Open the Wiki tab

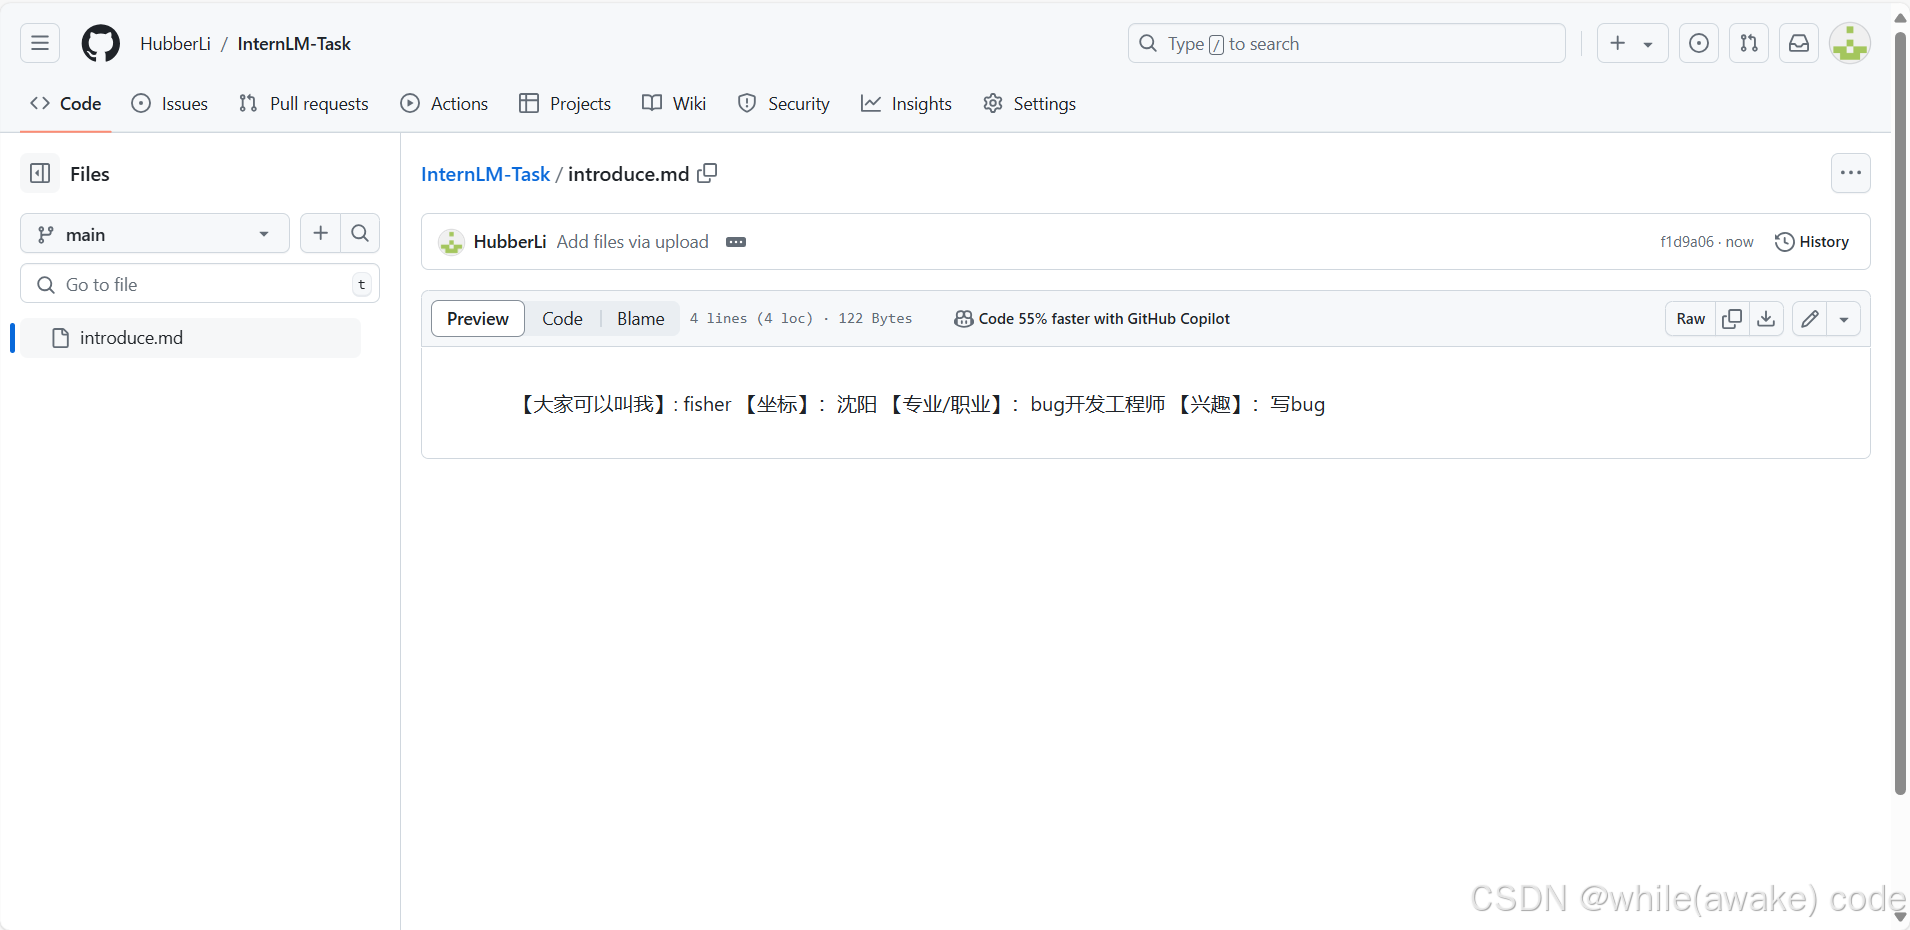[674, 104]
